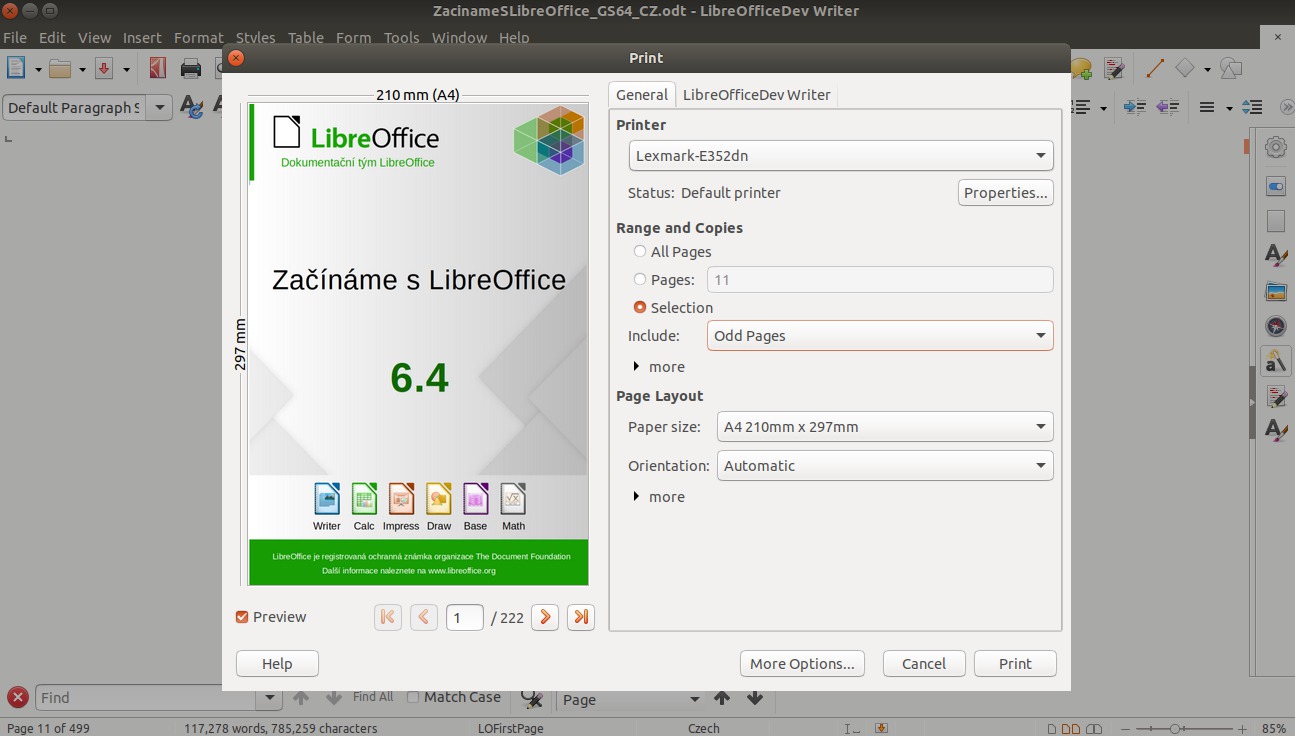
Task: Click the Track Changes icon in top toolbar
Action: pyautogui.click(x=1114, y=68)
